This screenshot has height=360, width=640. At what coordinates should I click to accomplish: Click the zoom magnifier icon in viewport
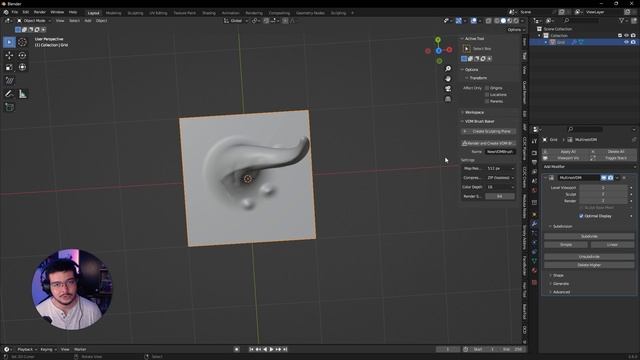tap(448, 69)
